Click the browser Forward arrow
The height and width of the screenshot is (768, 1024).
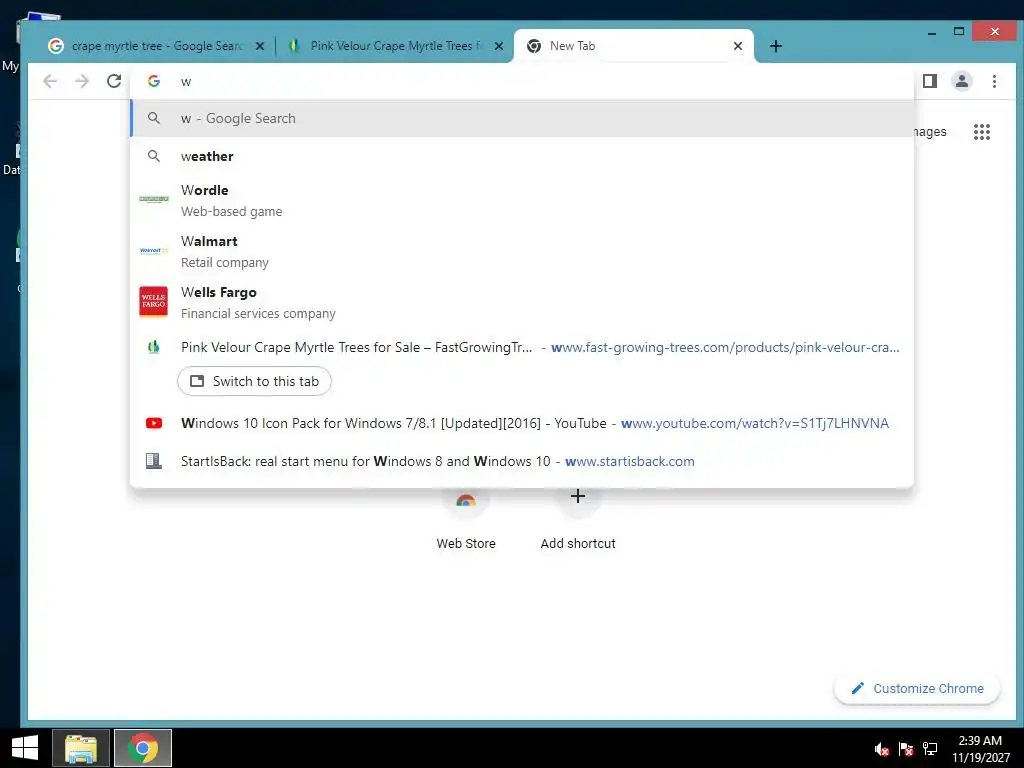pyautogui.click(x=82, y=81)
